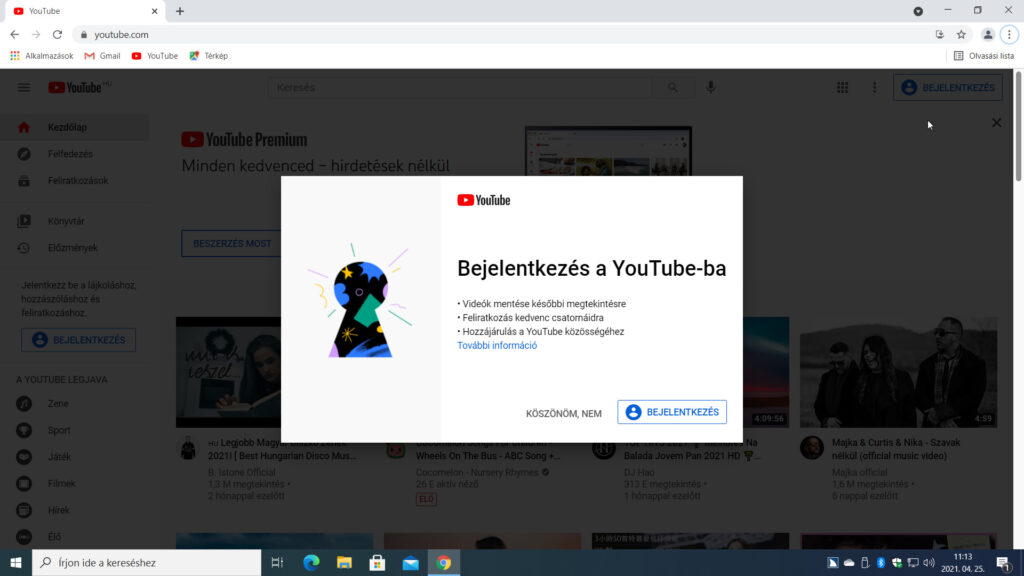Image resolution: width=1024 pixels, height=576 pixels.
Task: Open the three-dot settings menu in header
Action: point(874,88)
